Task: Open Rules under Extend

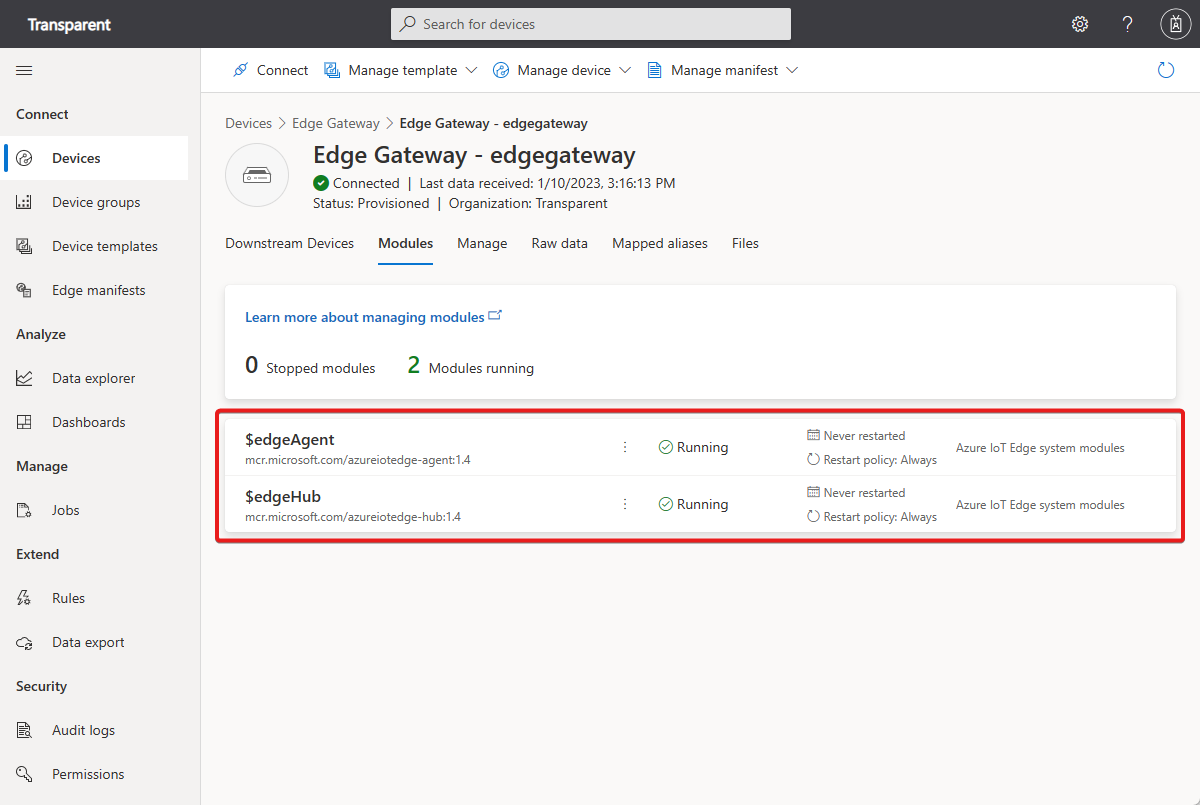Action: (67, 598)
